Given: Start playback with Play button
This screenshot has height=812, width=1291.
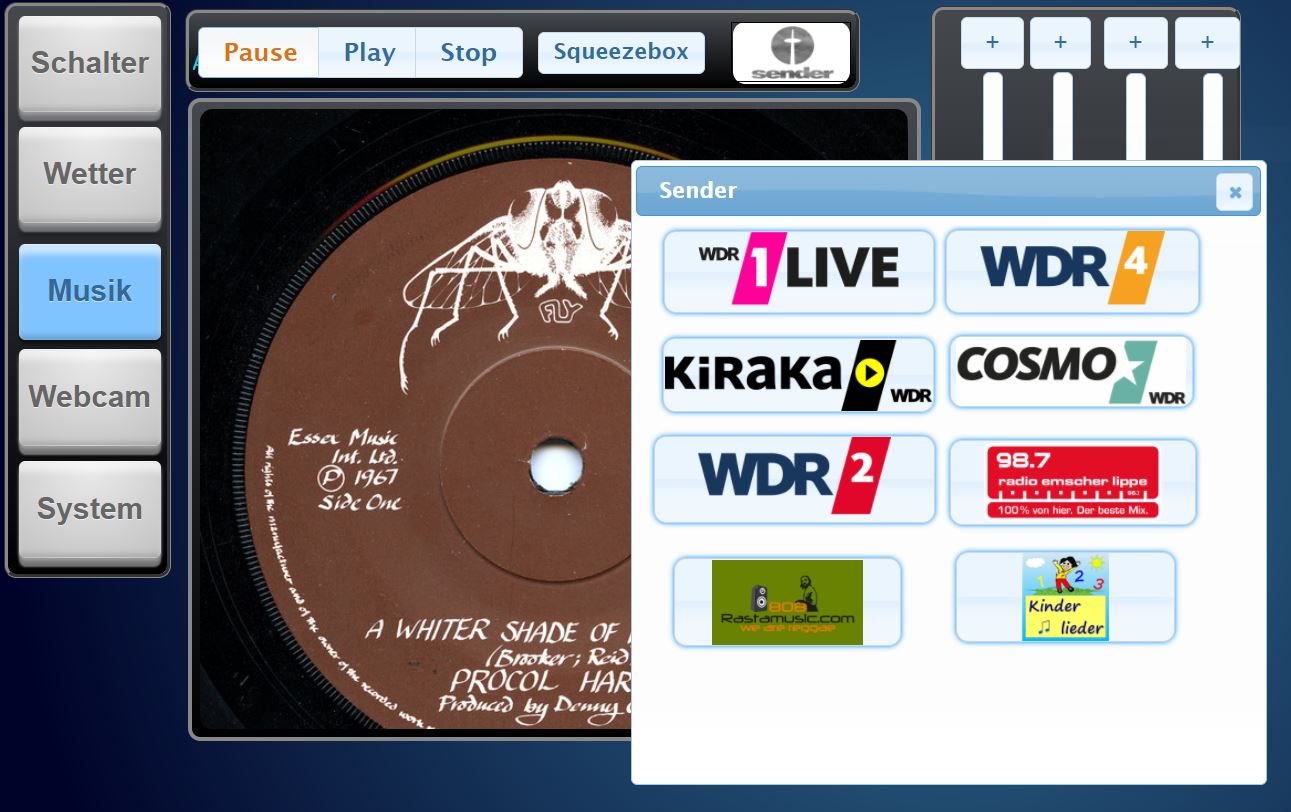Looking at the screenshot, I should click(369, 52).
